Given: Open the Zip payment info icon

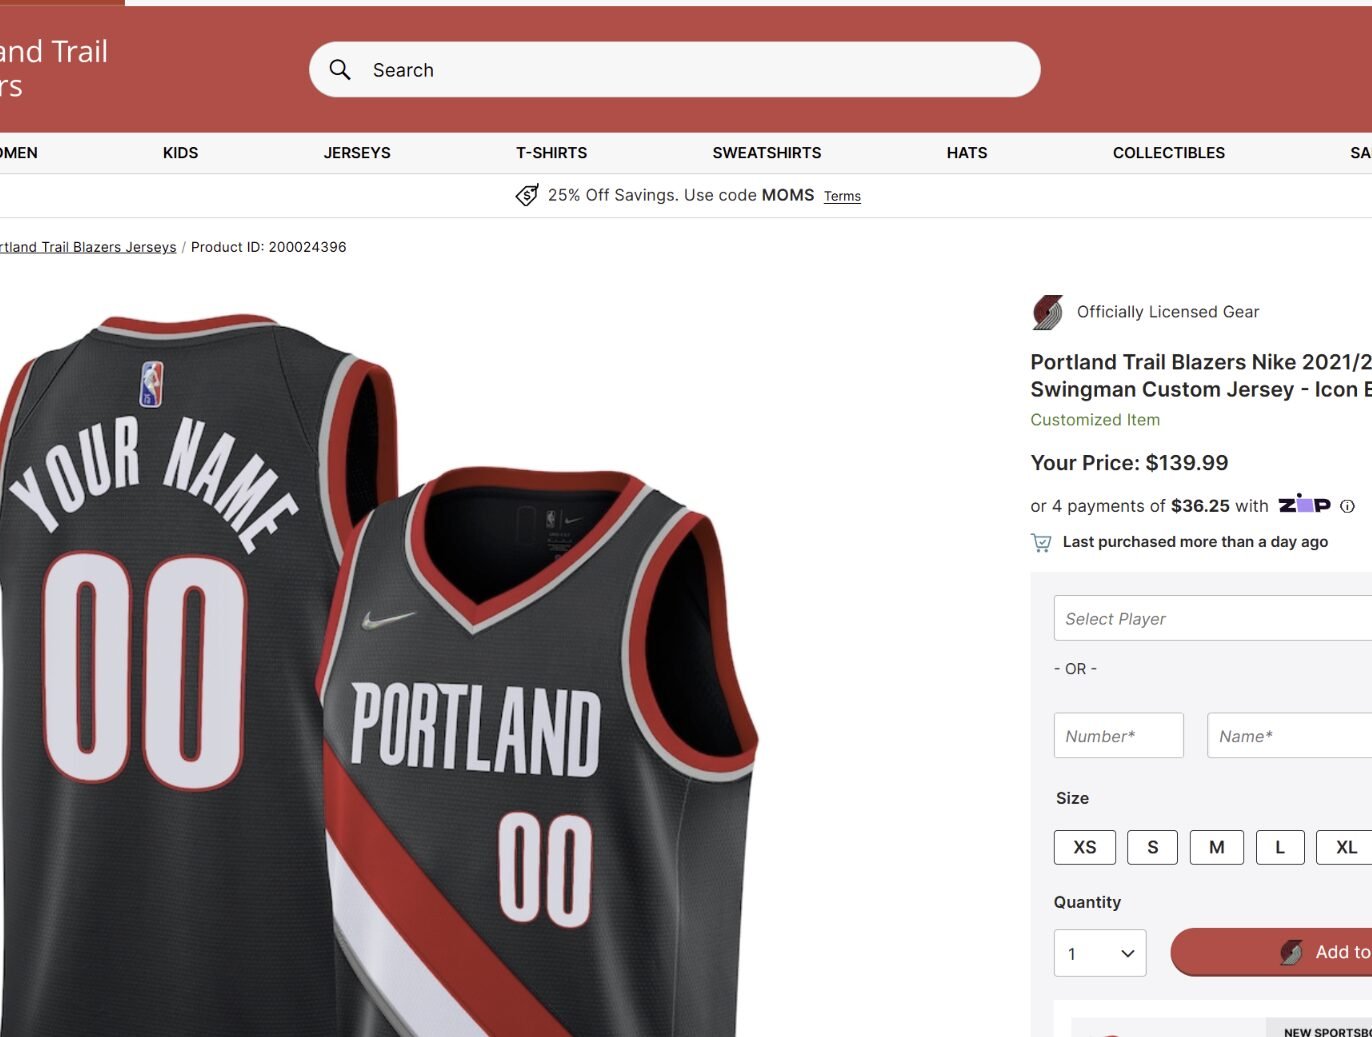Looking at the screenshot, I should click(1347, 506).
